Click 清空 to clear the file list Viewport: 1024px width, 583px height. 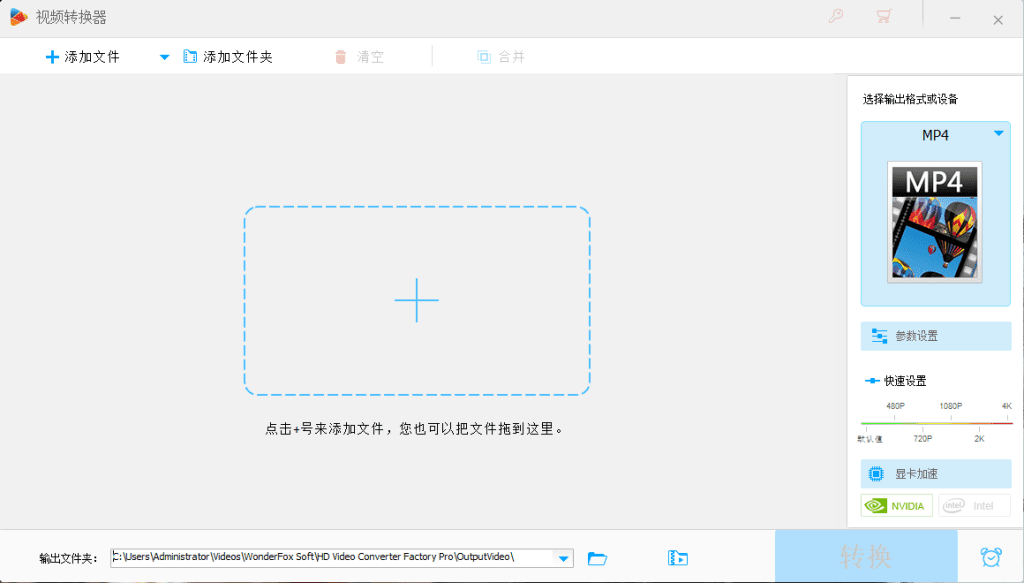[x=358, y=56]
